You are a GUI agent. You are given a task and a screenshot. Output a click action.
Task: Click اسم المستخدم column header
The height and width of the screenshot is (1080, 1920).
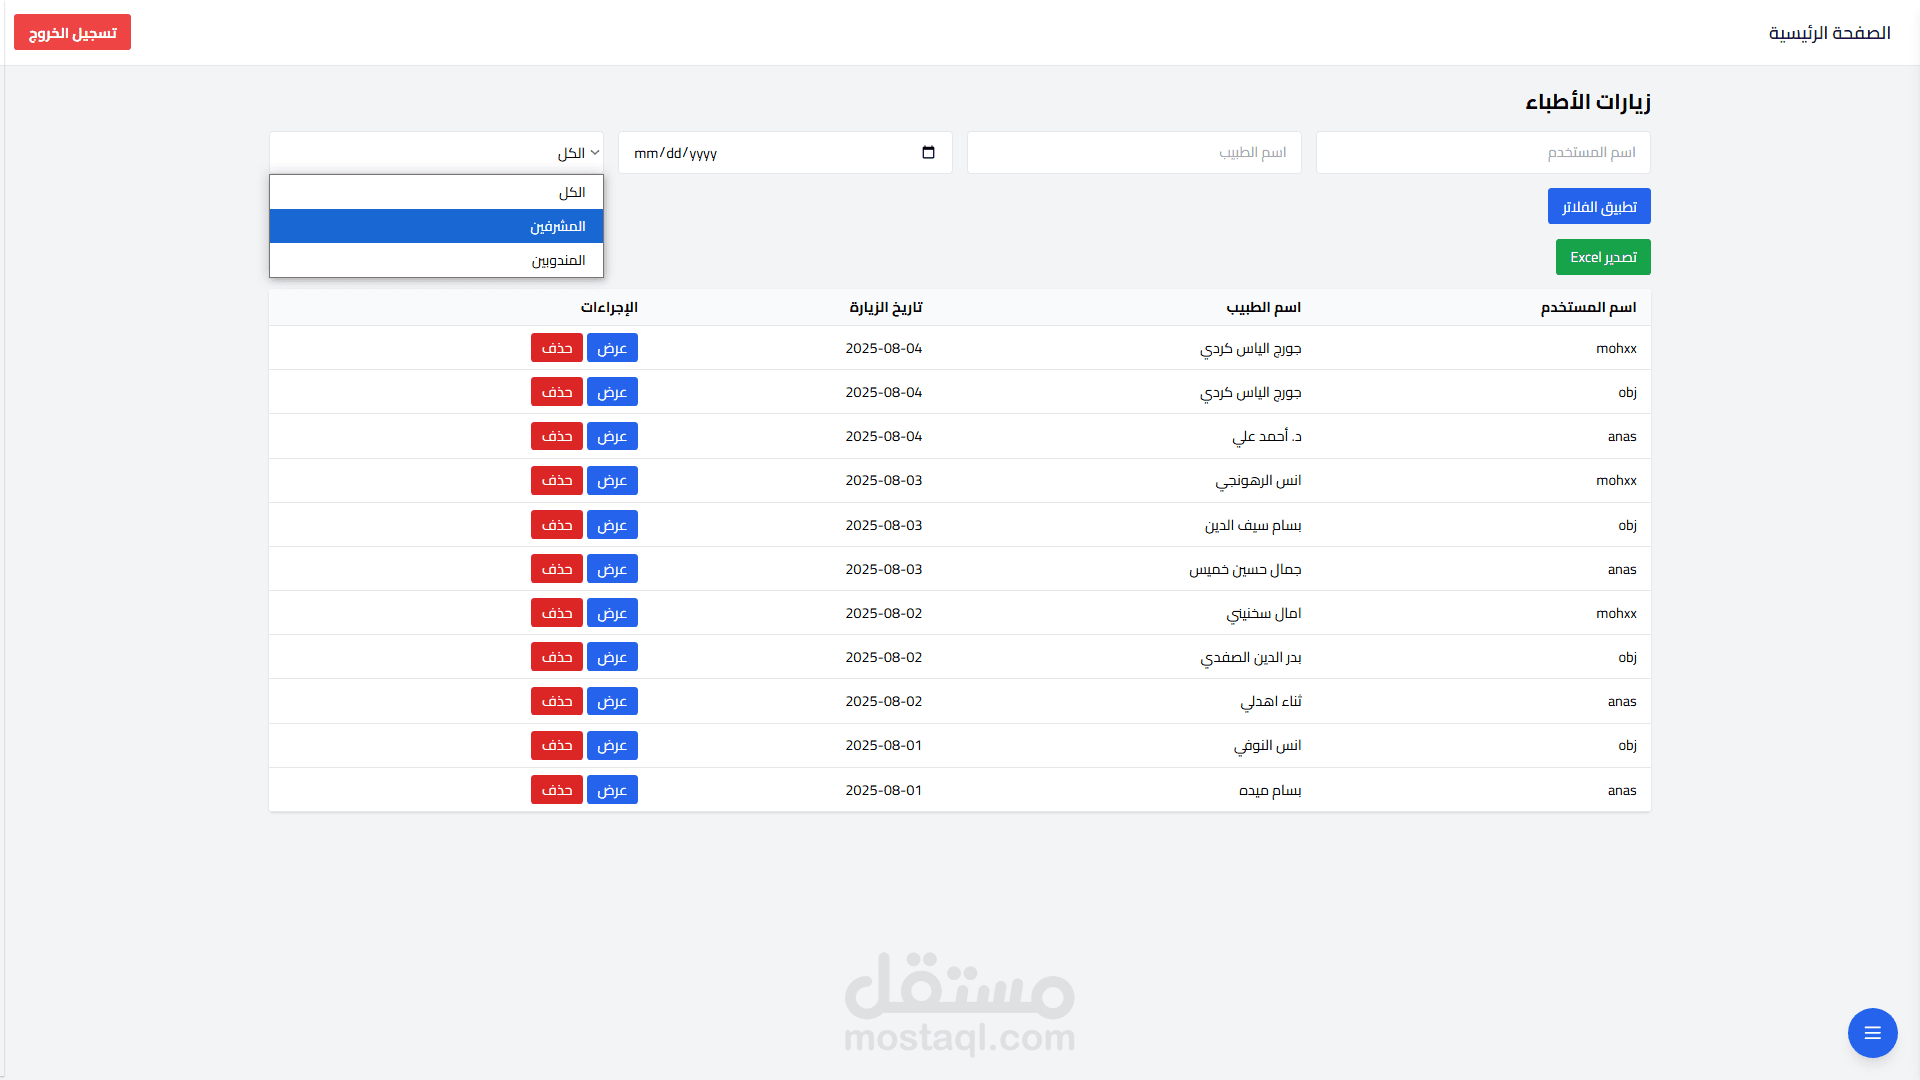pyautogui.click(x=1588, y=307)
